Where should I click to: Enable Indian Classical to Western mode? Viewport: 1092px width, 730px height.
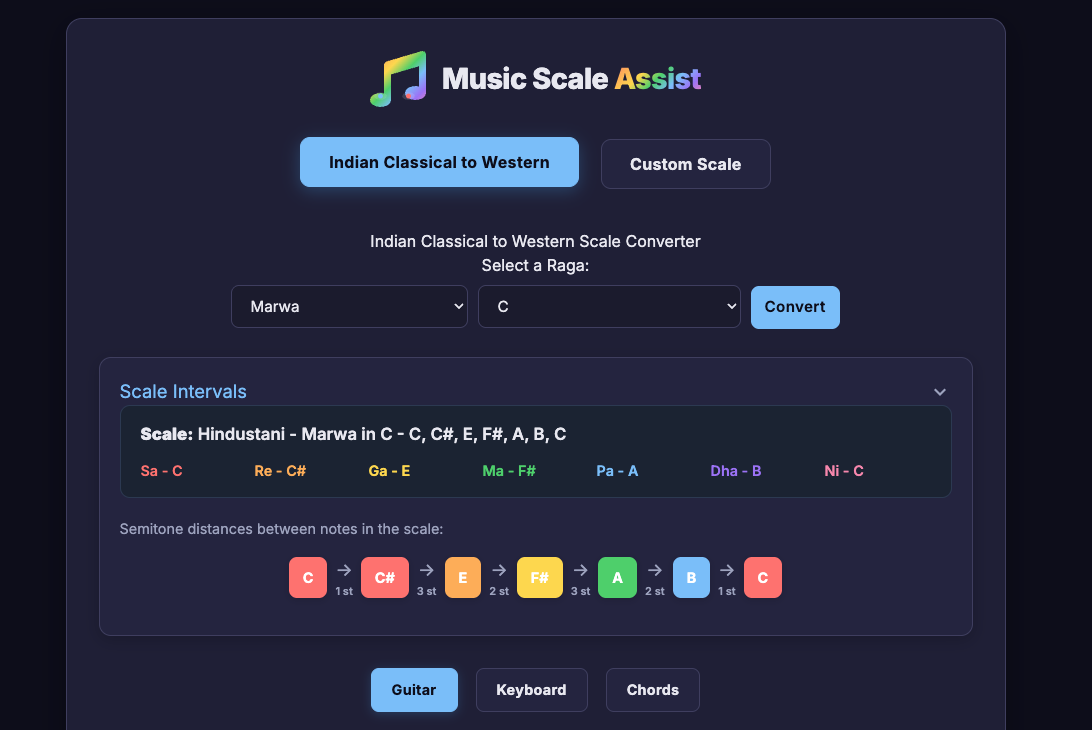439,161
